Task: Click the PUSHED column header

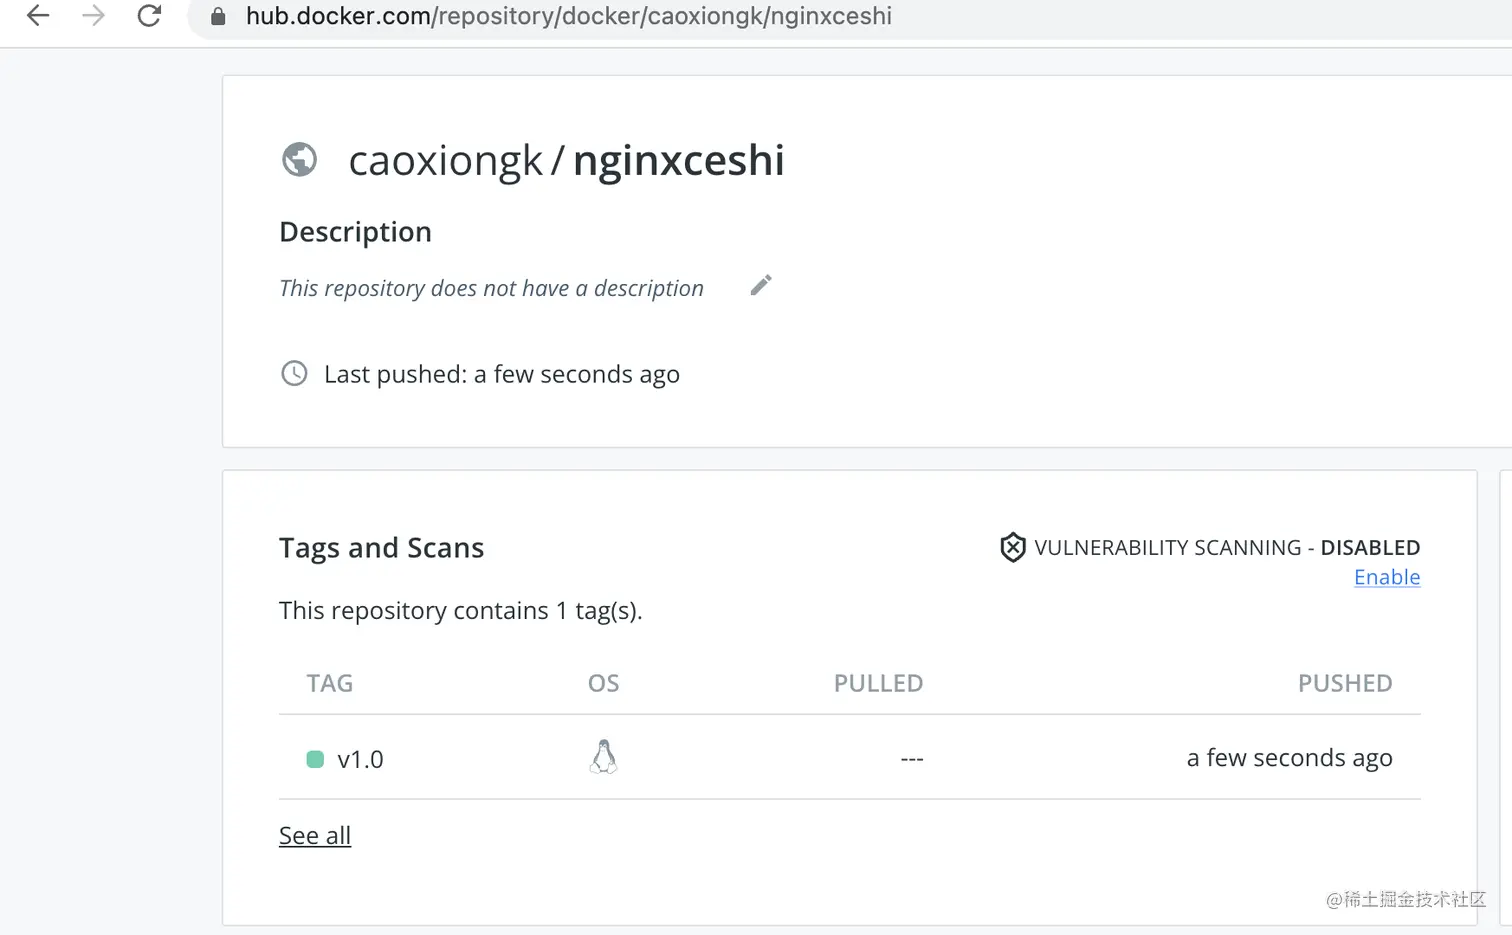Action: tap(1344, 683)
